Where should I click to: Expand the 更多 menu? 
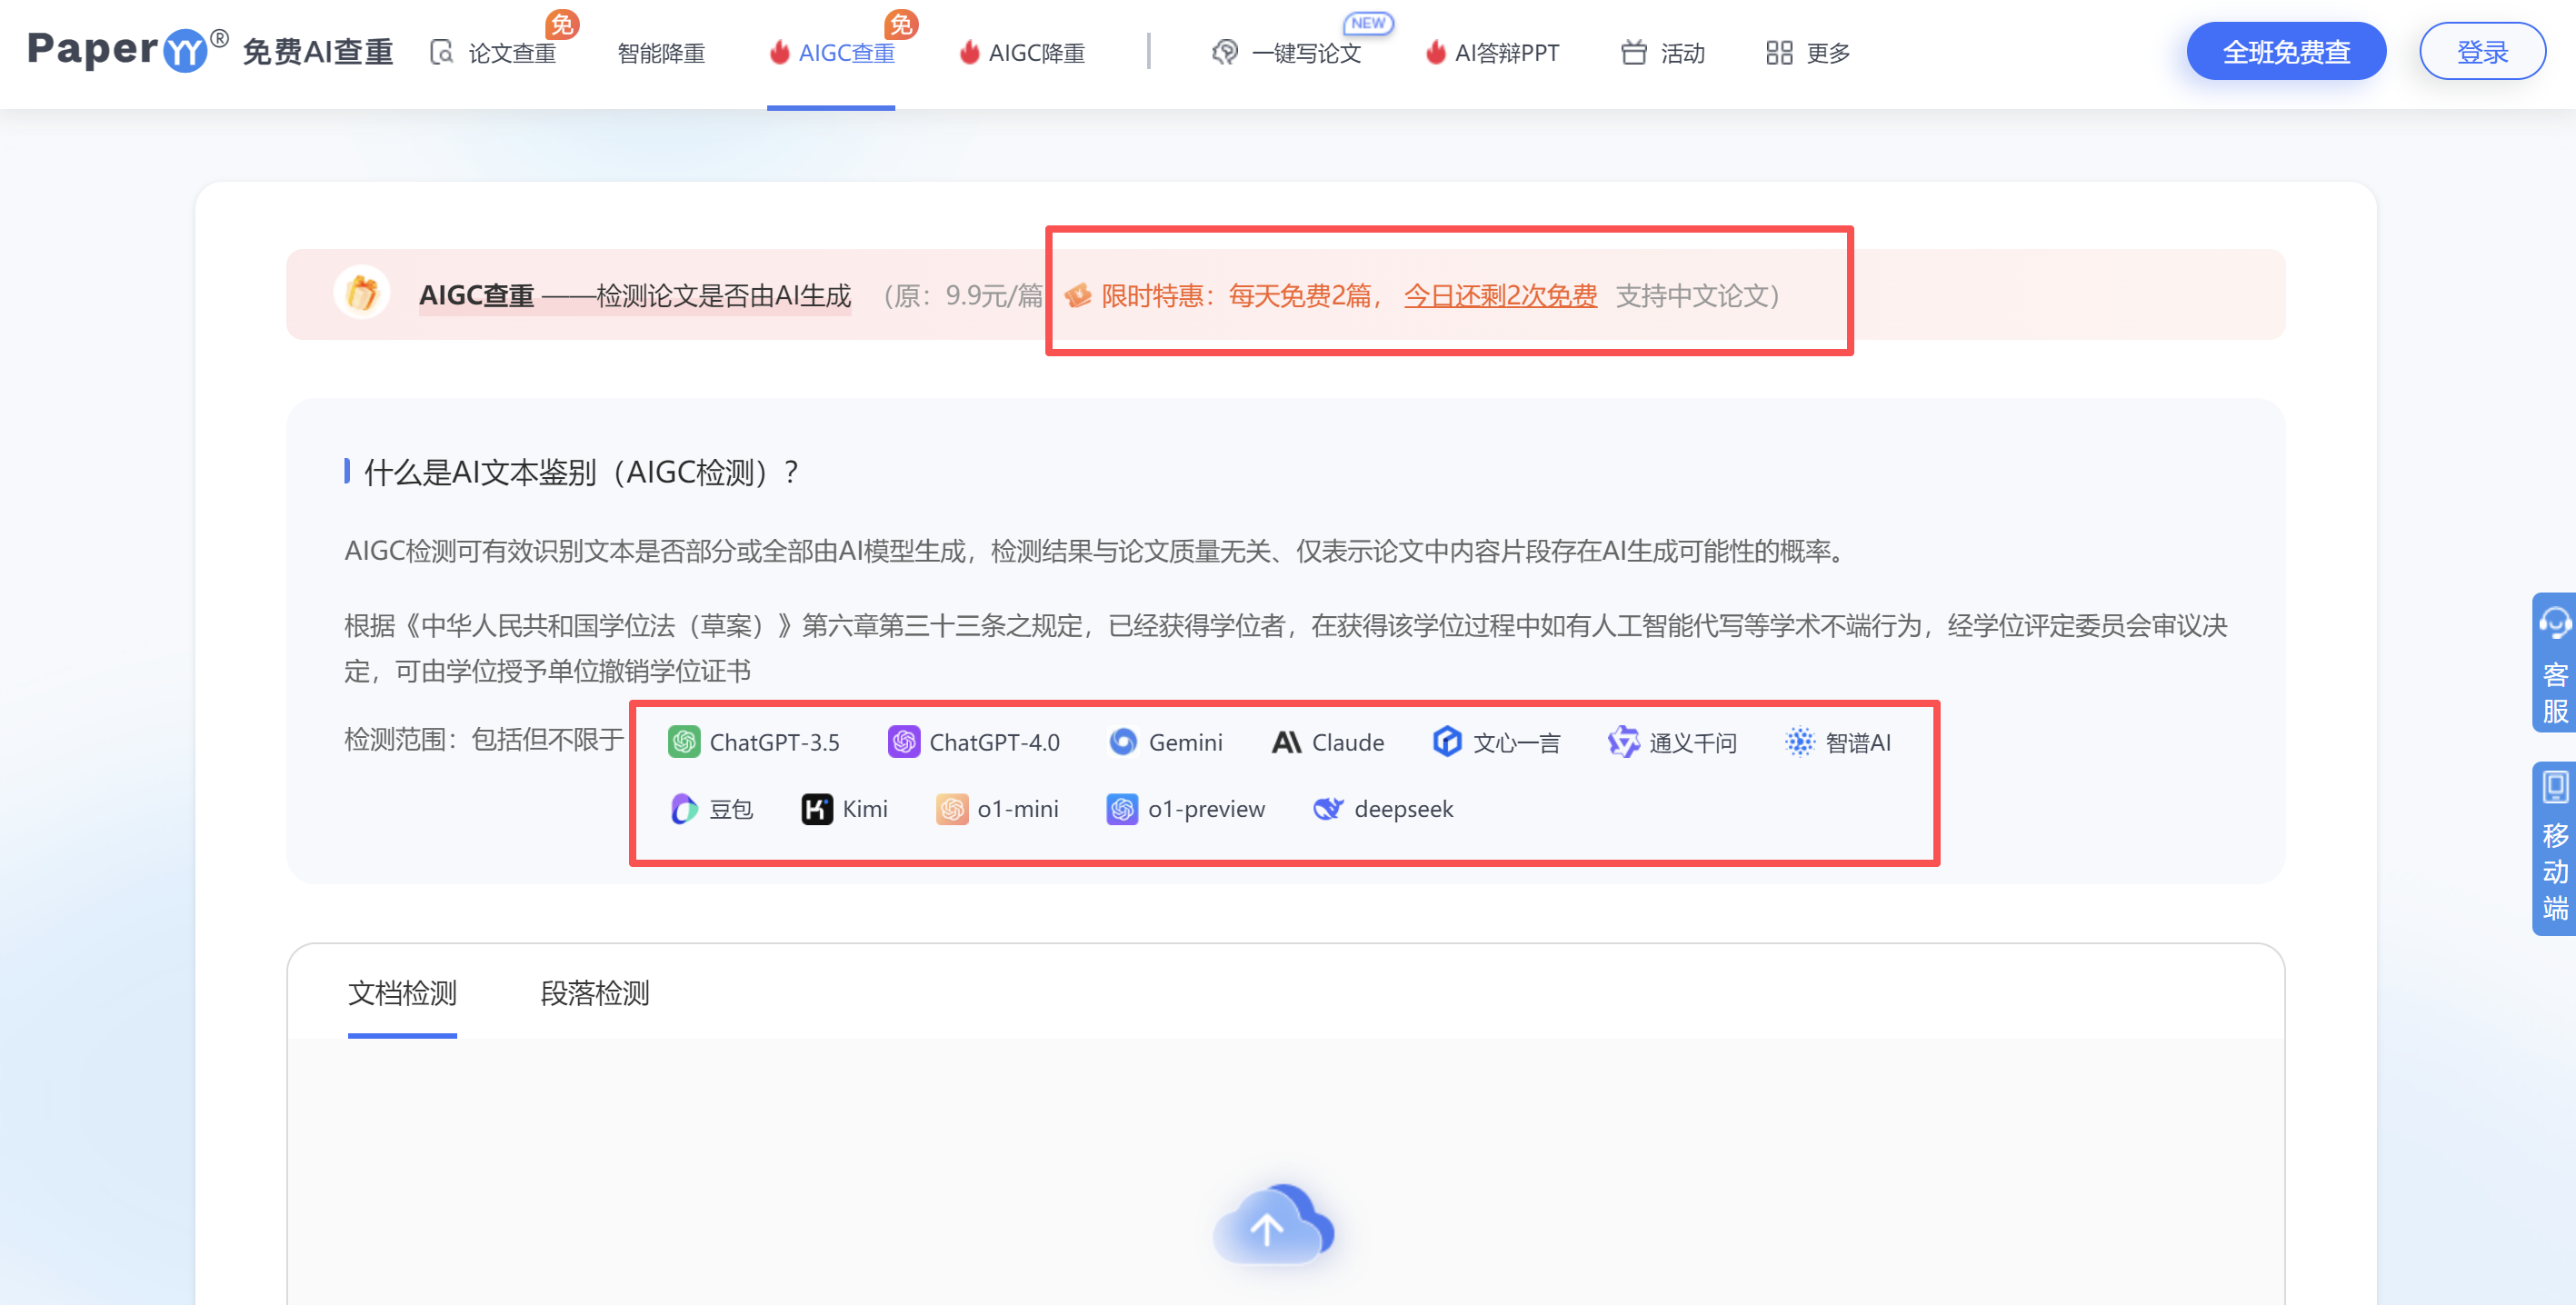[1828, 53]
